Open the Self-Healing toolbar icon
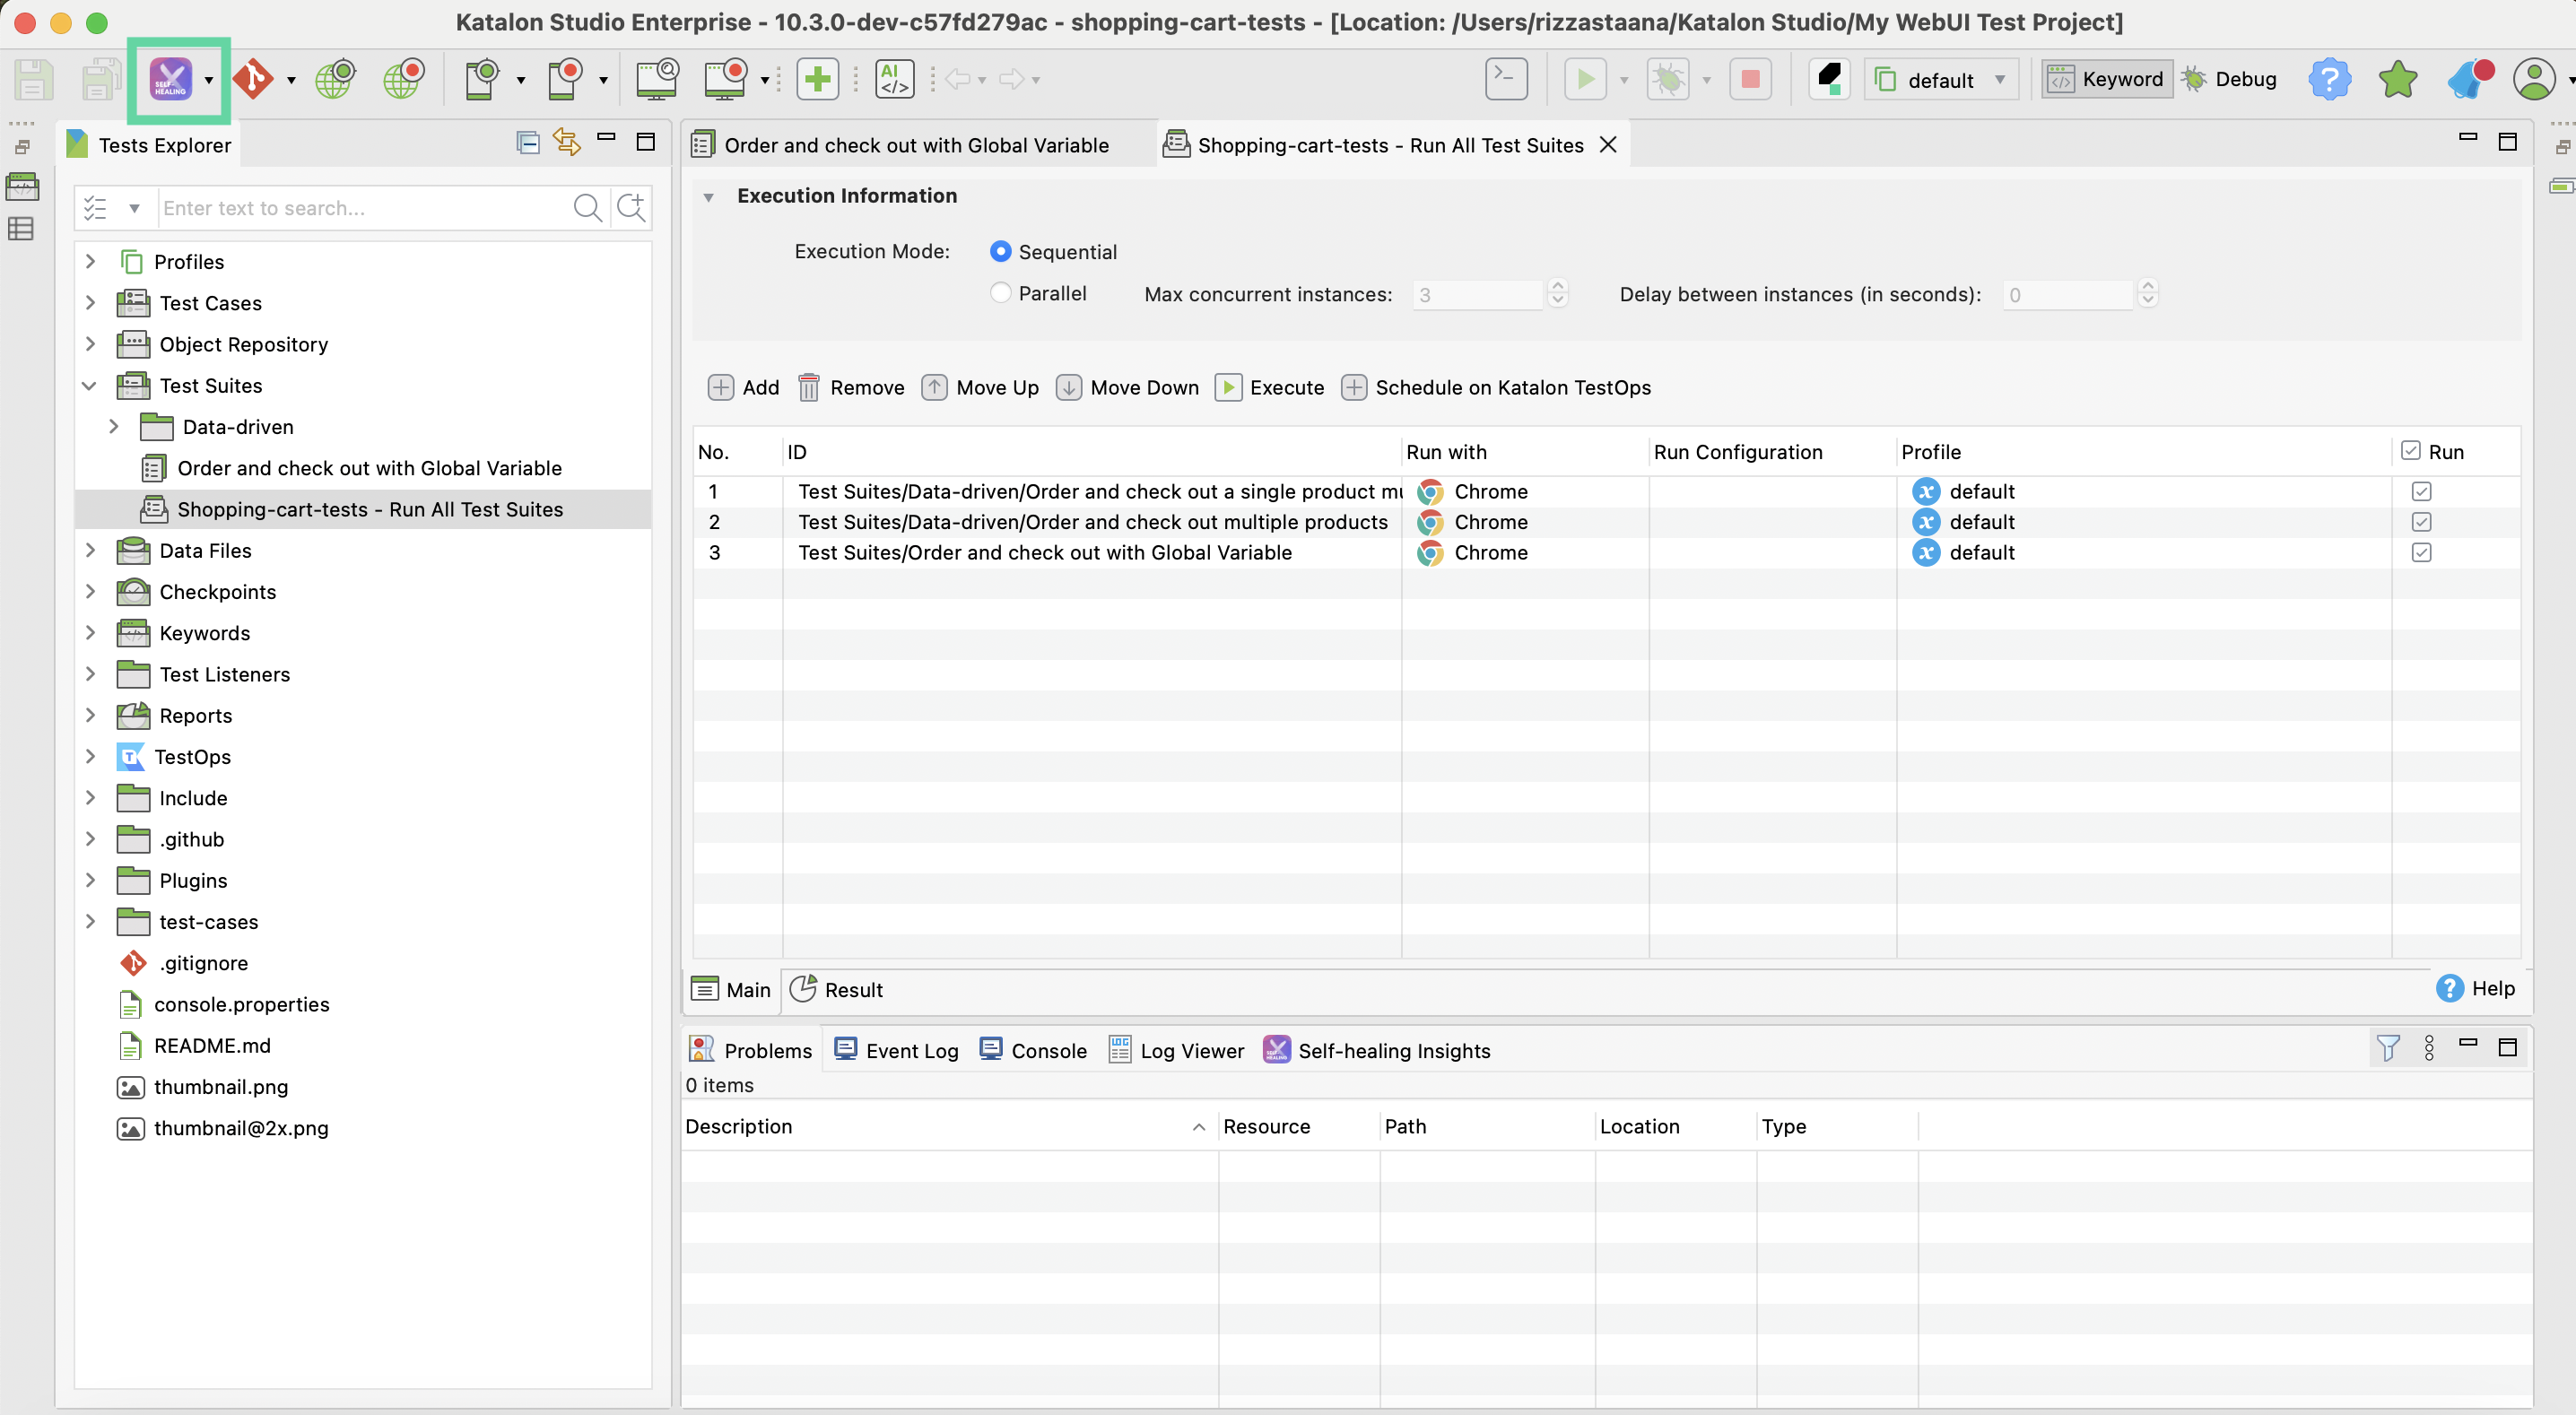The height and width of the screenshot is (1415, 2576). pos(170,79)
